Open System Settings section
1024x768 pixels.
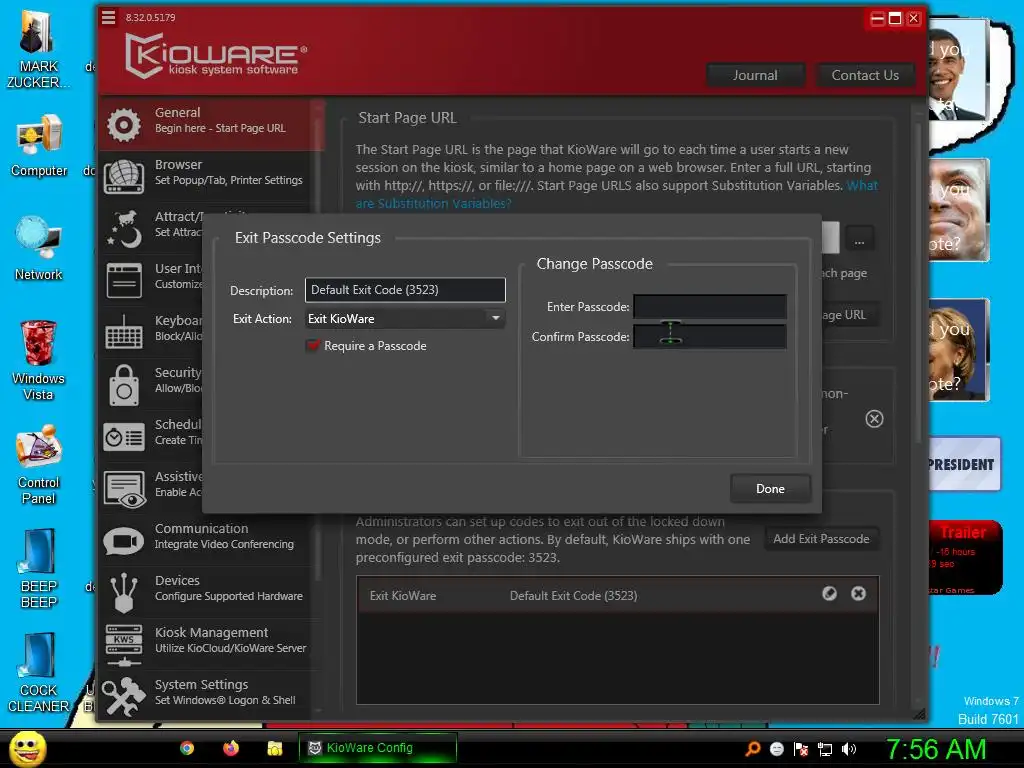209,696
